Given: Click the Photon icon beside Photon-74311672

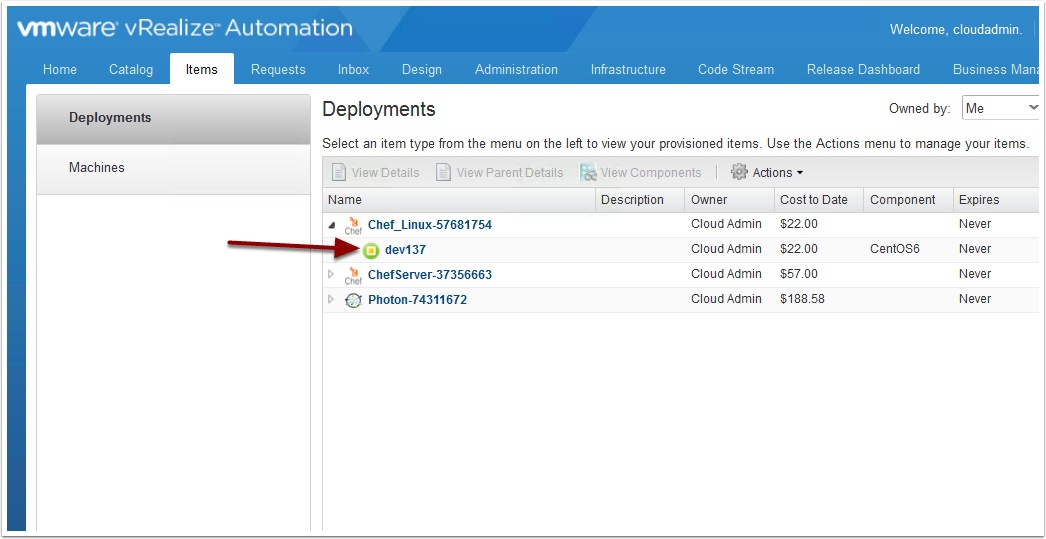Looking at the screenshot, I should [353, 300].
